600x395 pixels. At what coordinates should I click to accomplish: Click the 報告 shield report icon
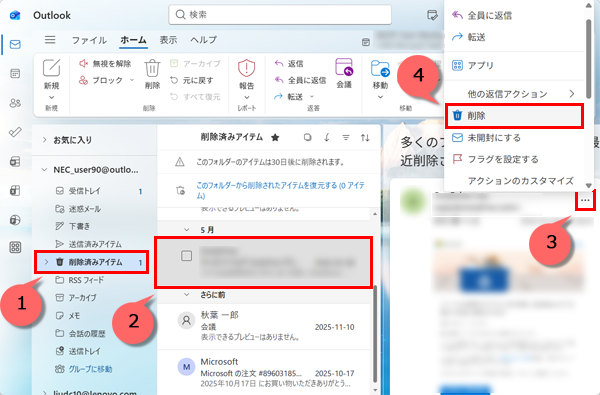tap(246, 69)
